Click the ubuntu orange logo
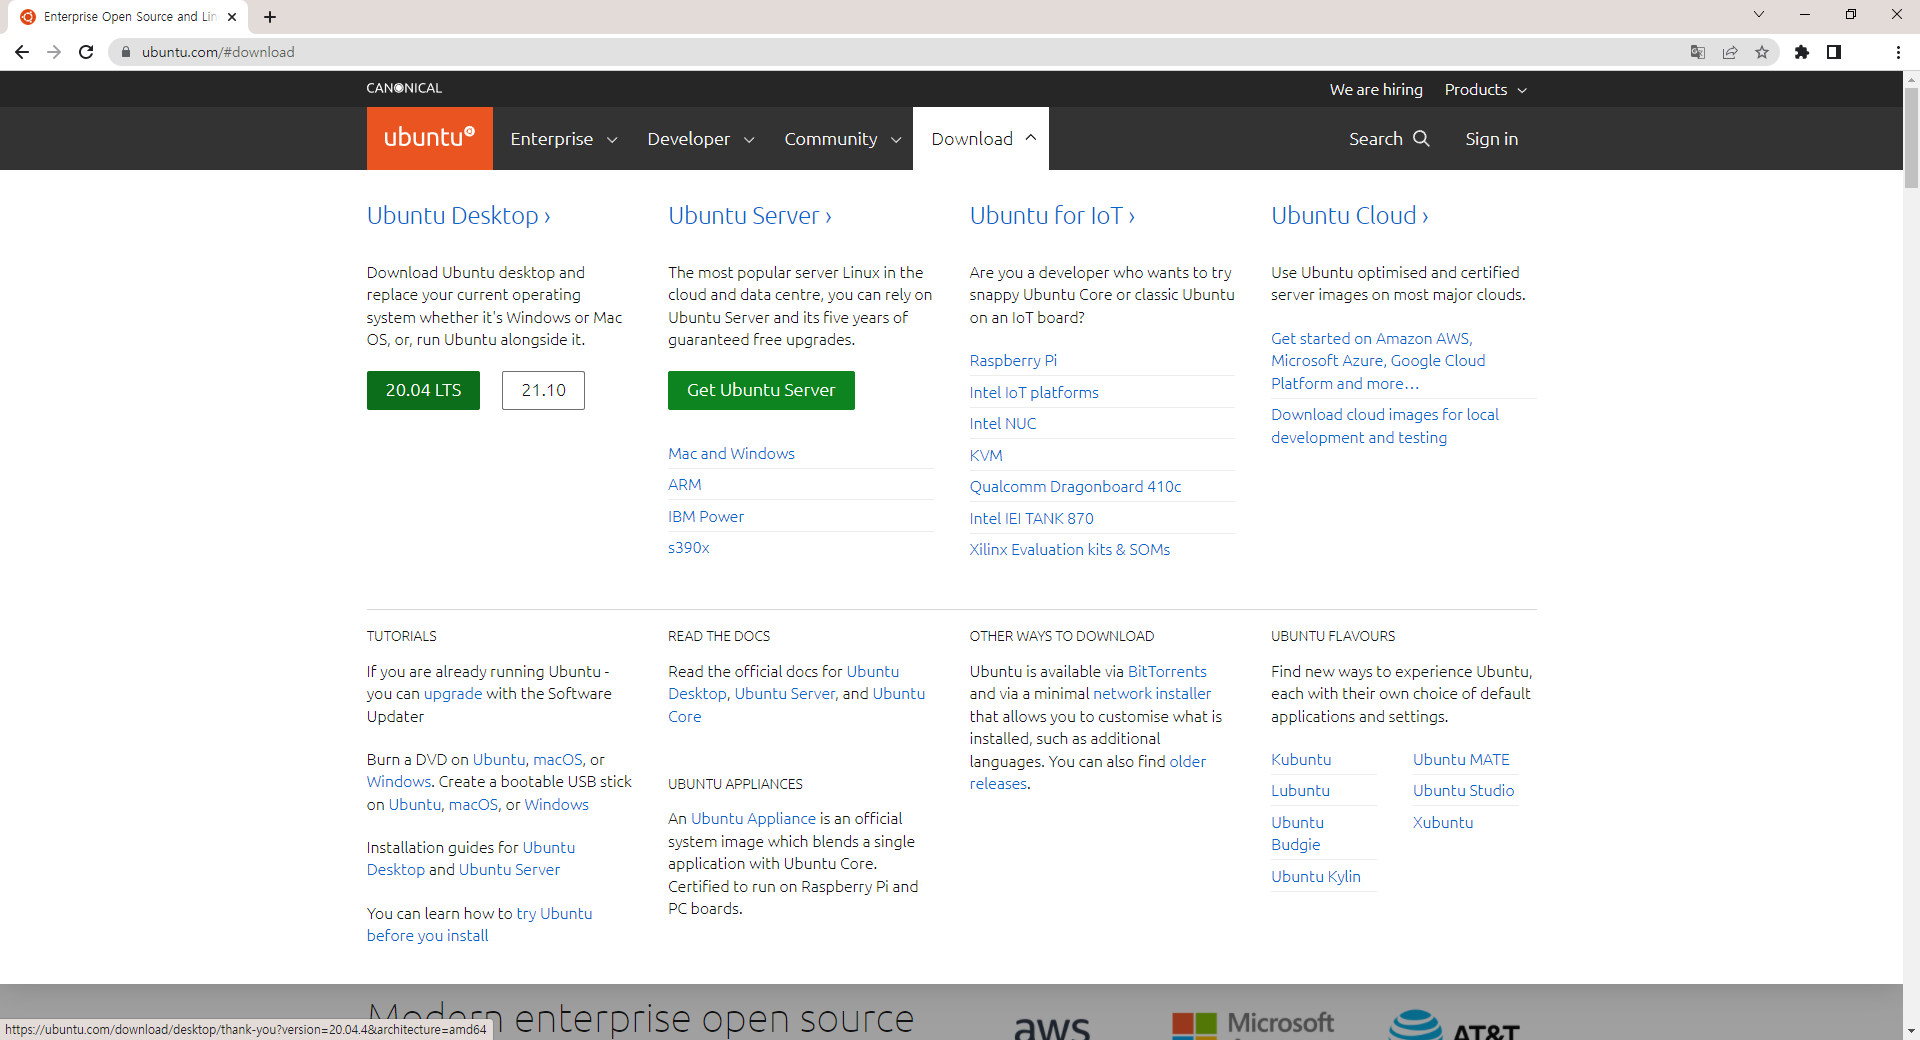The image size is (1920, 1040). tap(430, 138)
